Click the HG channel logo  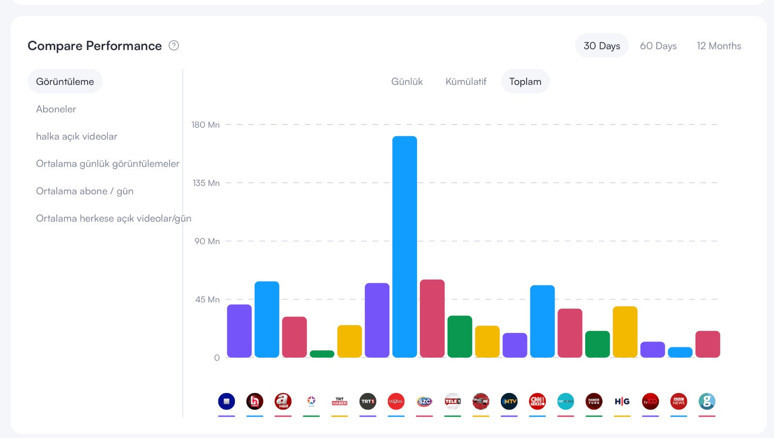(x=622, y=401)
